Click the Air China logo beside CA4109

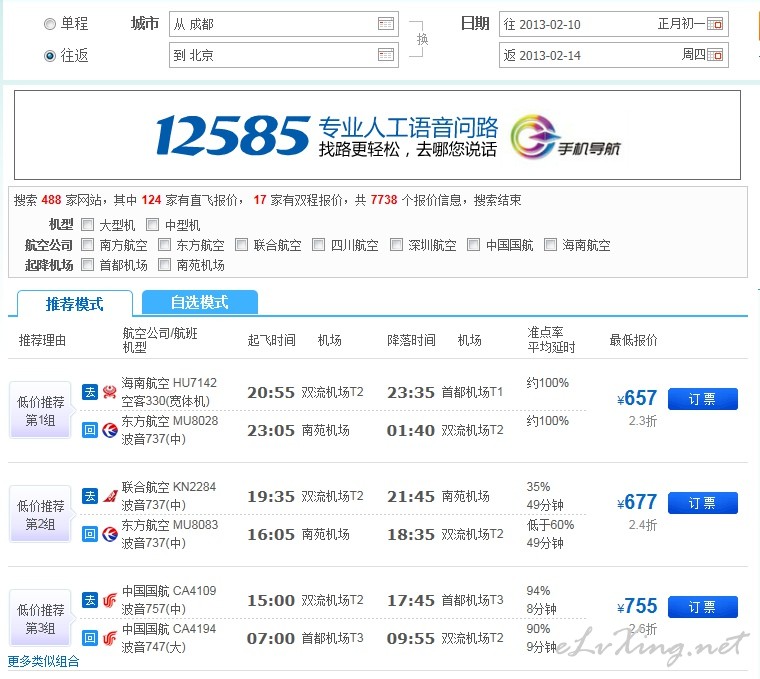(x=110, y=600)
